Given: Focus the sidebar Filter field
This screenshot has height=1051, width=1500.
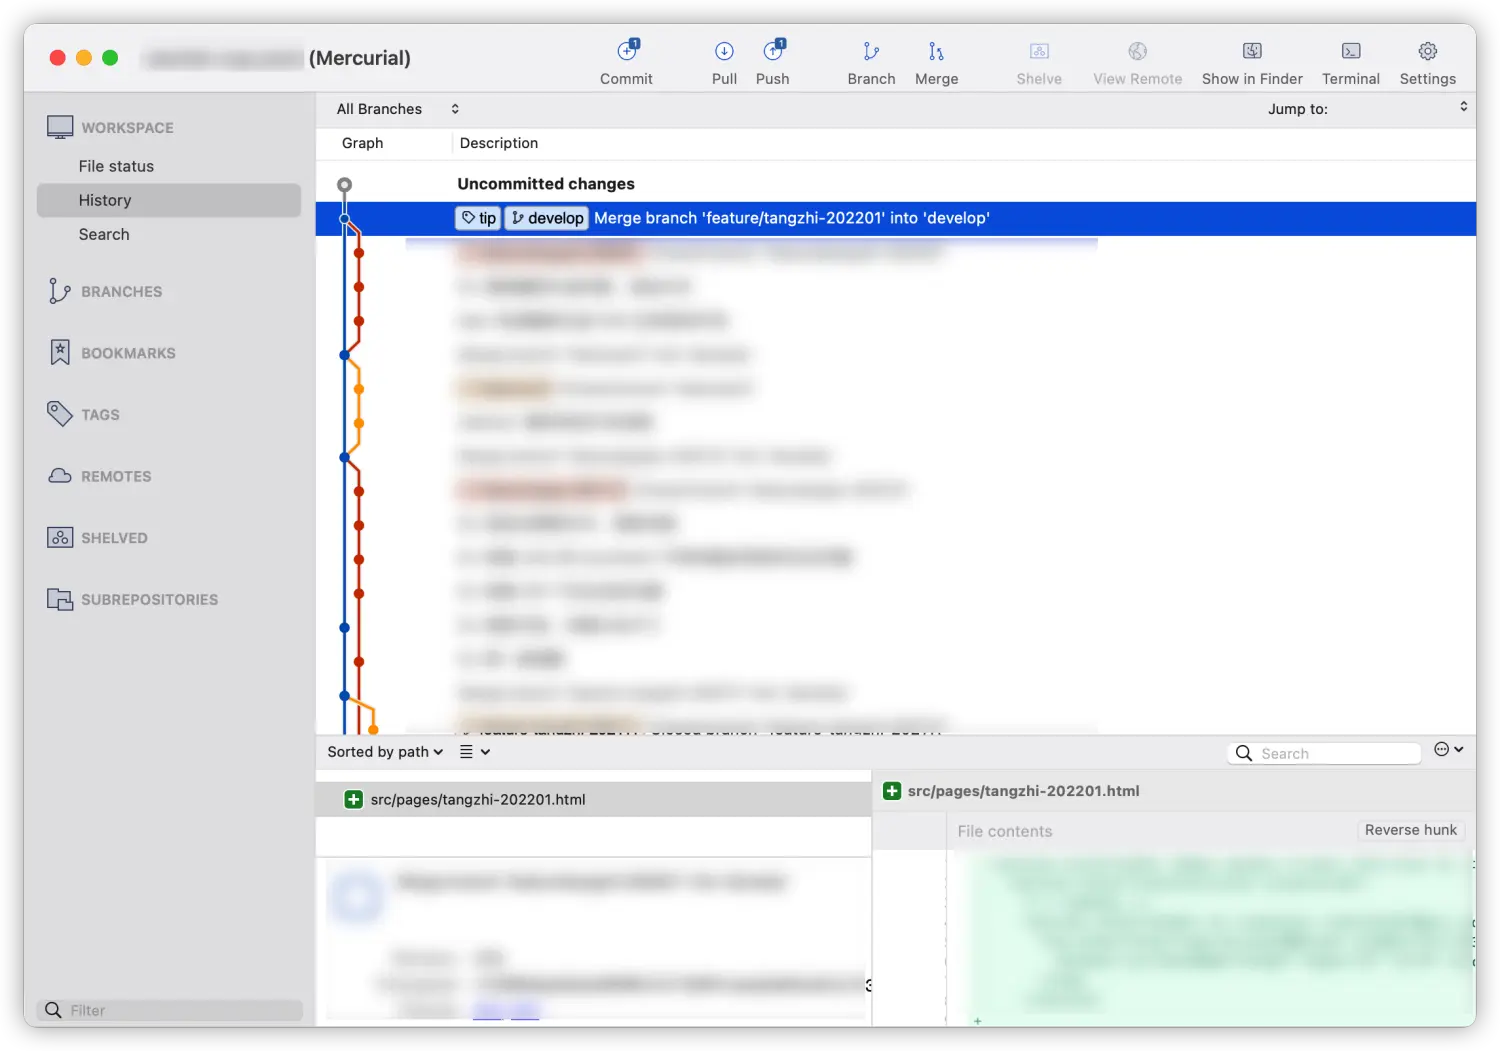Looking at the screenshot, I should click(170, 1010).
